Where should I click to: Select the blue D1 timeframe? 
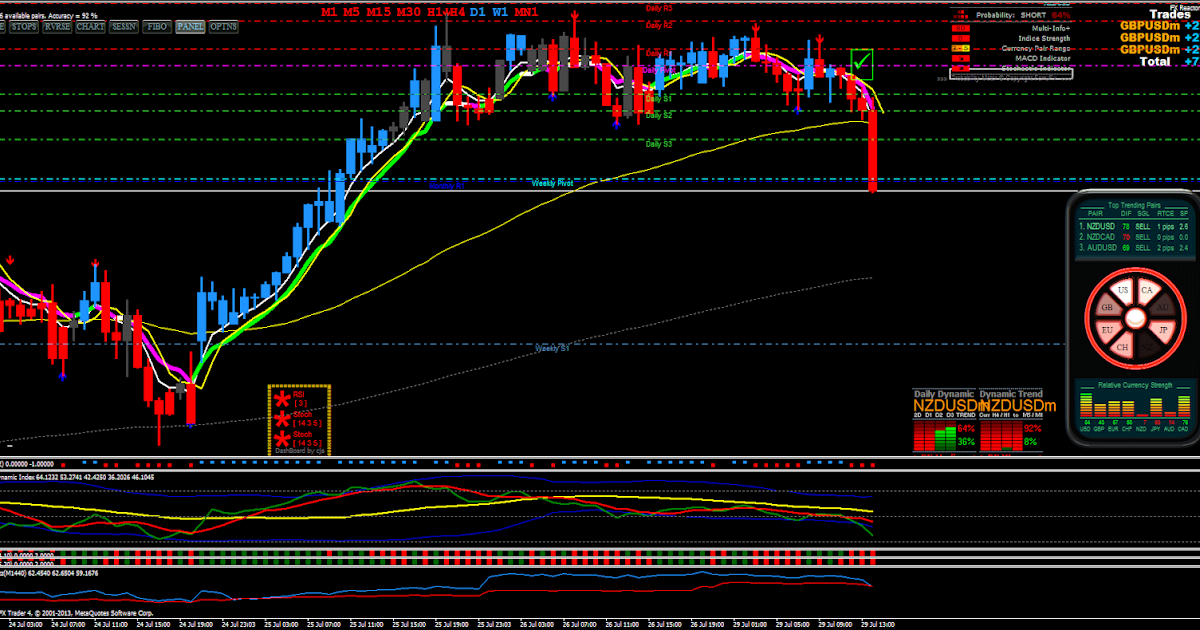[478, 11]
